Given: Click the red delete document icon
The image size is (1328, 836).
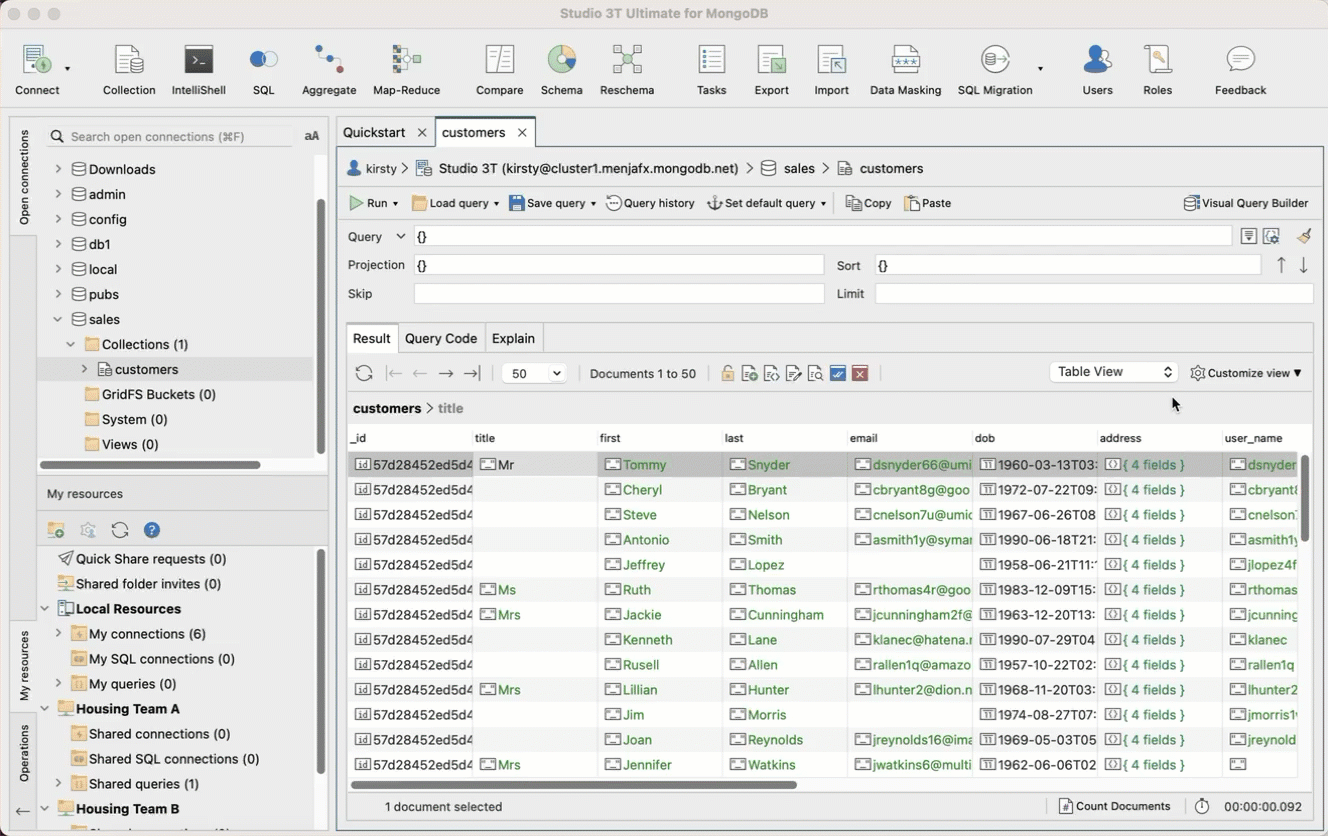Looking at the screenshot, I should (860, 373).
